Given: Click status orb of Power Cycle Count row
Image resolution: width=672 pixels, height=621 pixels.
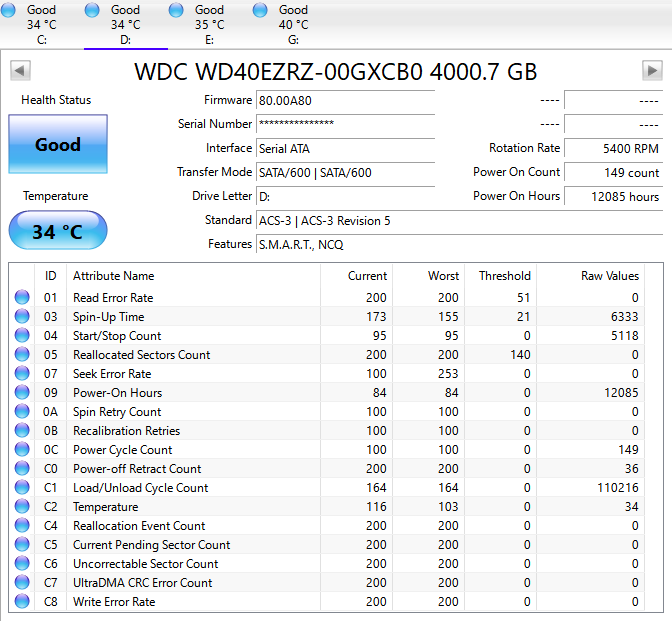Looking at the screenshot, I should [22, 449].
